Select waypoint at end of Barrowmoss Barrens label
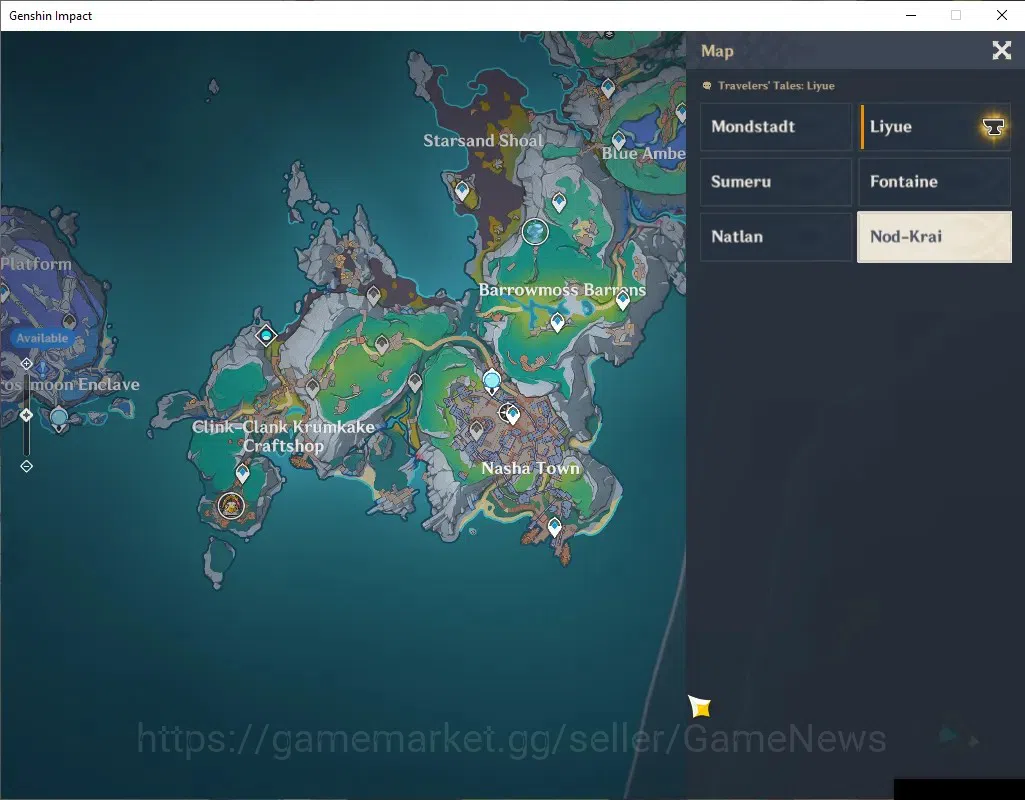The width and height of the screenshot is (1025, 800). click(622, 301)
